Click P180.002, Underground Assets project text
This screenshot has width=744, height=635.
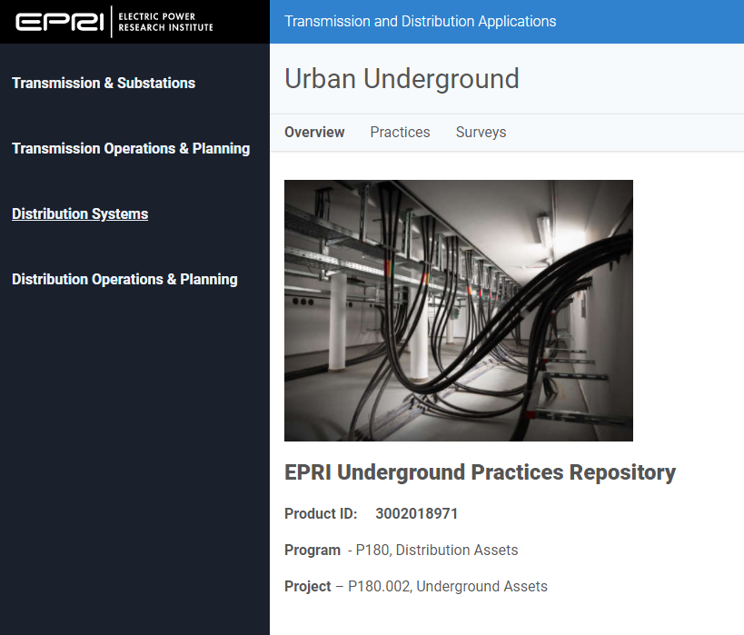pyautogui.click(x=447, y=587)
